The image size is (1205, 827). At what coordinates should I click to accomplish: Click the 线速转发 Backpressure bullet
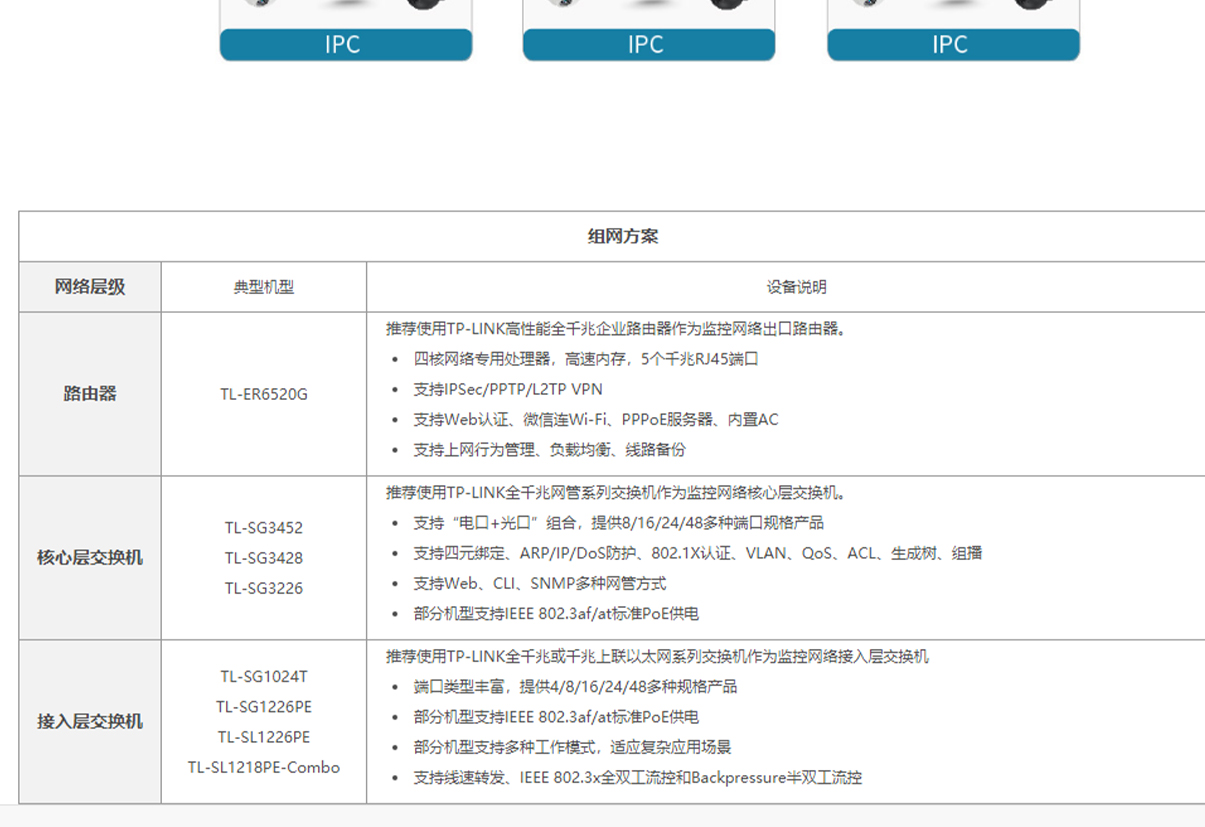point(638,778)
